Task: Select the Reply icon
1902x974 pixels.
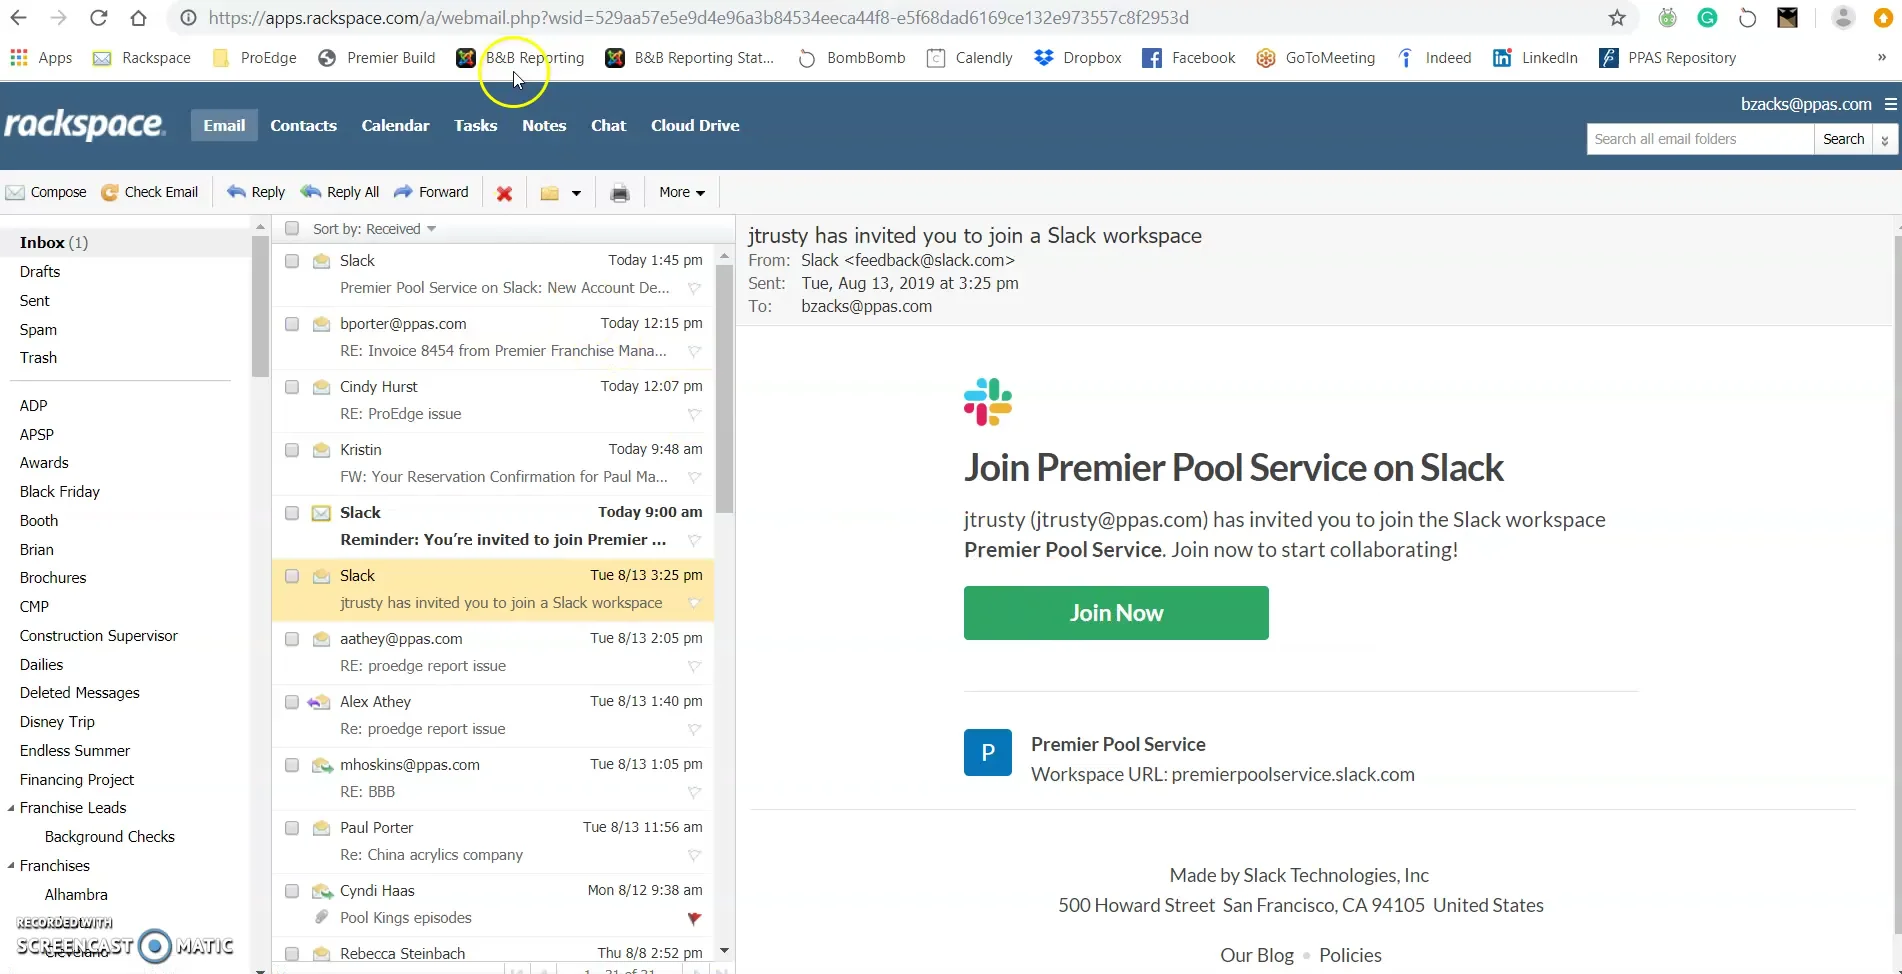Action: tap(256, 192)
